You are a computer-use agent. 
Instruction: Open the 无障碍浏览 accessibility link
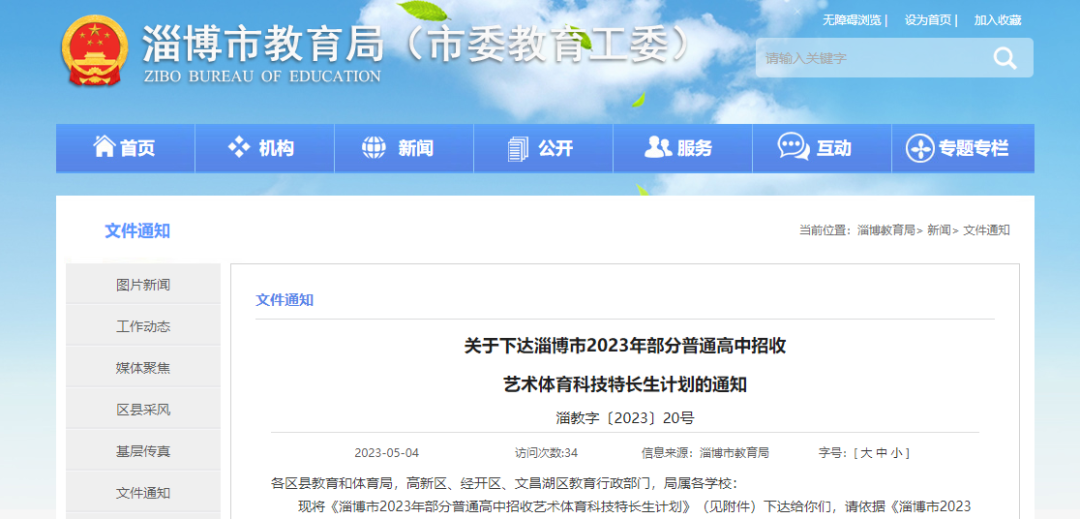852,20
